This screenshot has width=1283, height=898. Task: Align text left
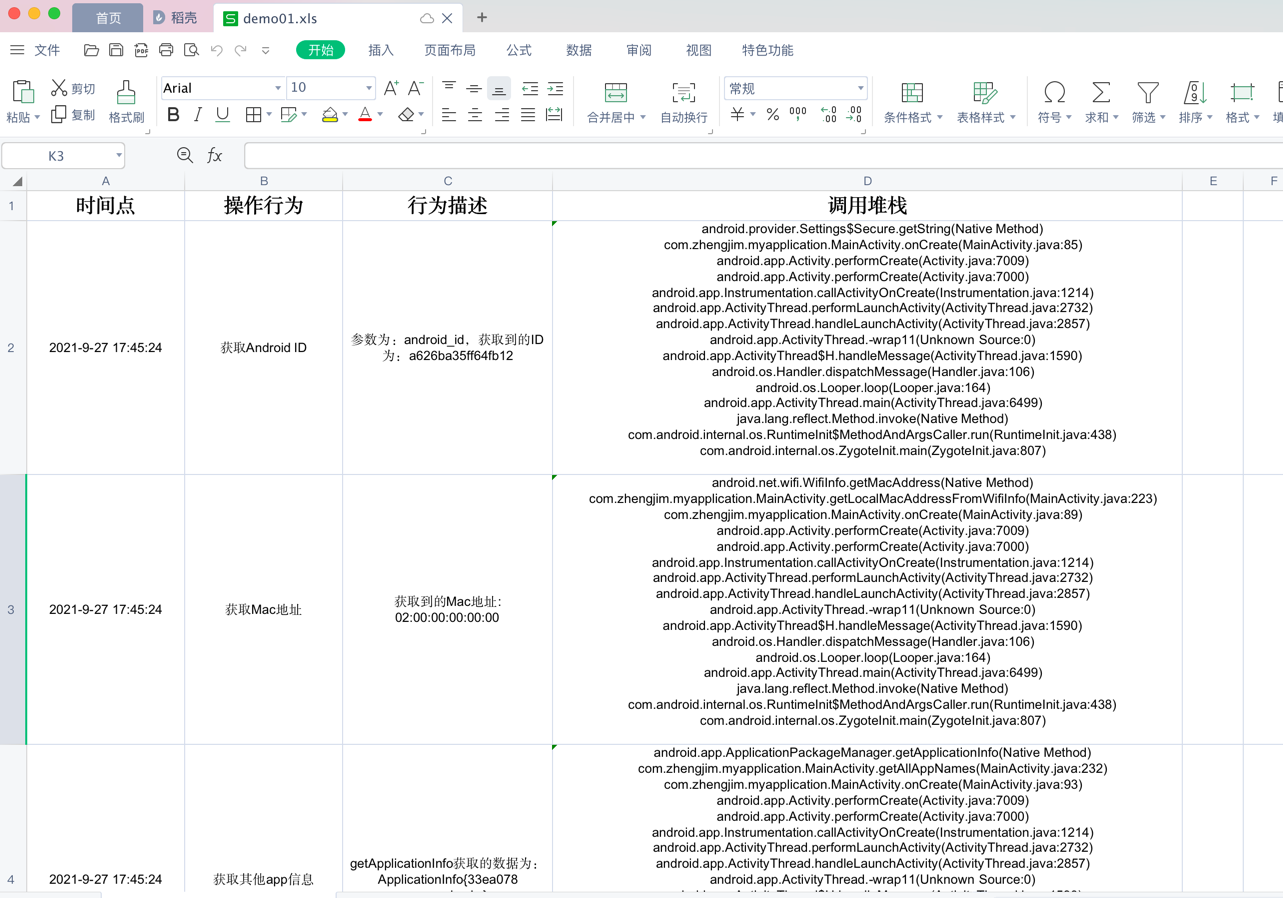(449, 116)
